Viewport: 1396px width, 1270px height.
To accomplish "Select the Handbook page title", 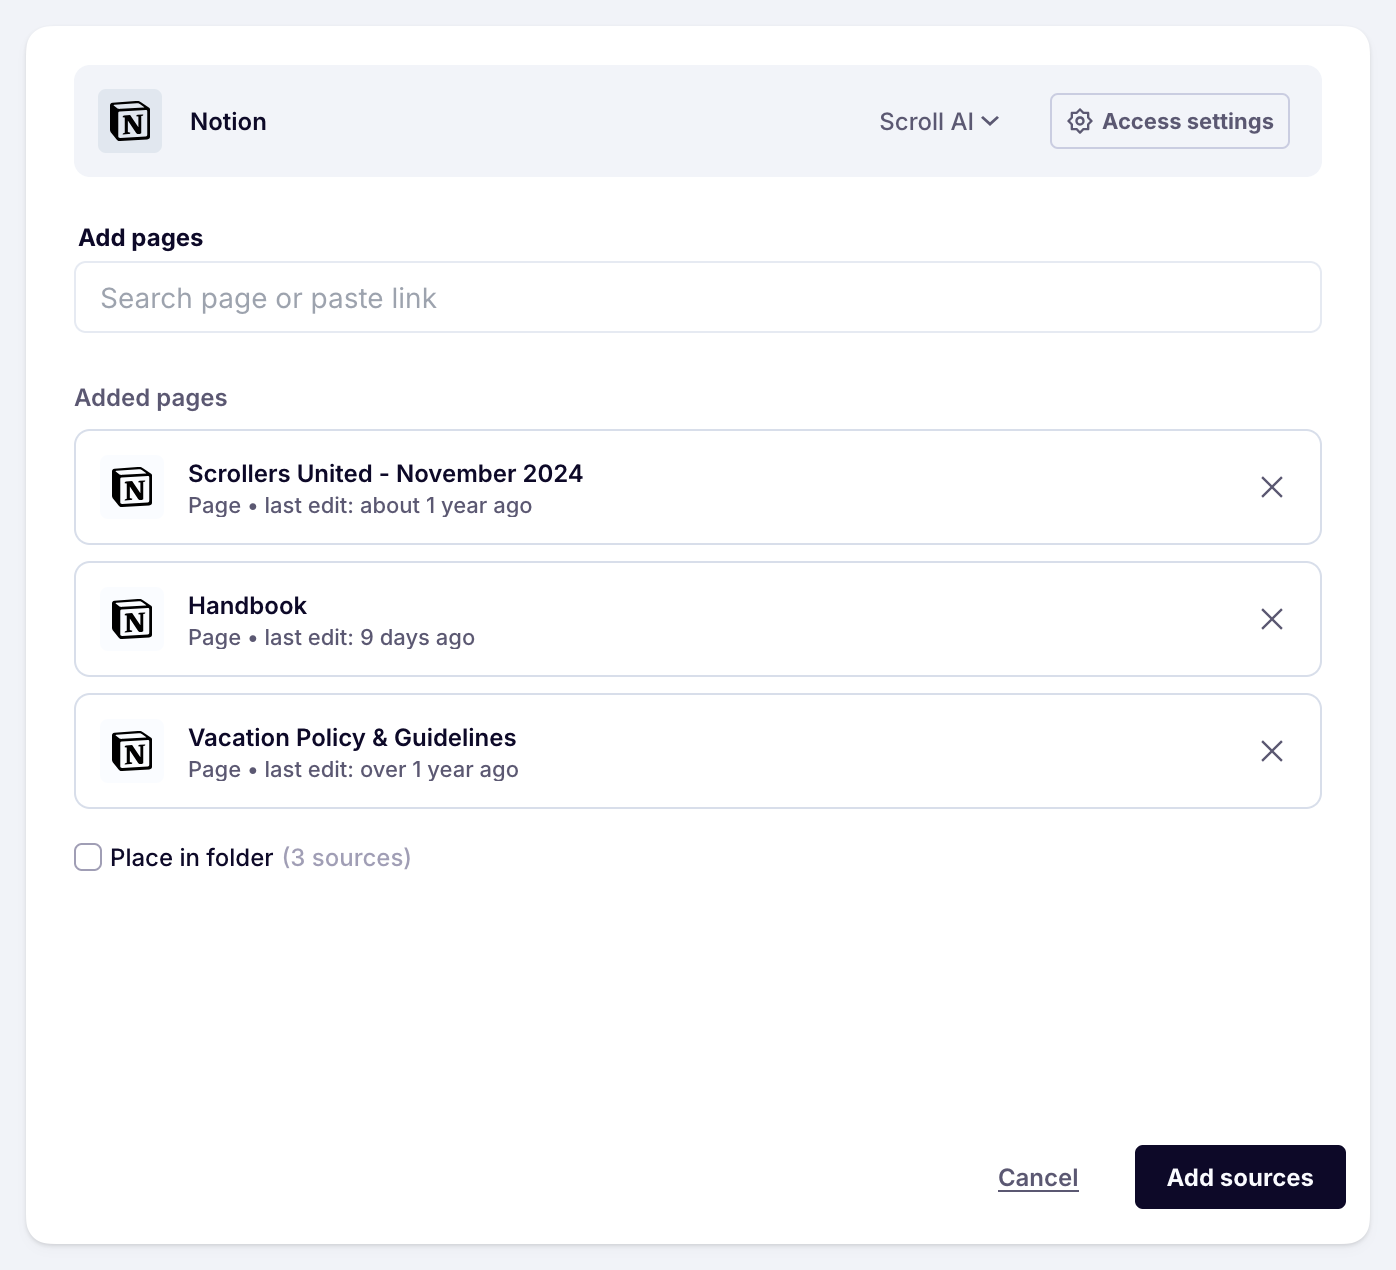I will tap(247, 606).
